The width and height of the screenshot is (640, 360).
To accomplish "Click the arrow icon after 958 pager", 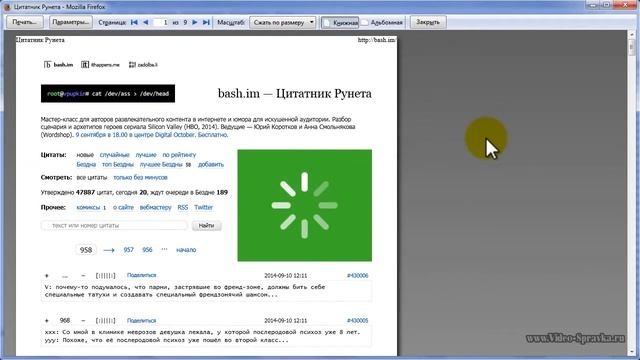I will 109,250.
